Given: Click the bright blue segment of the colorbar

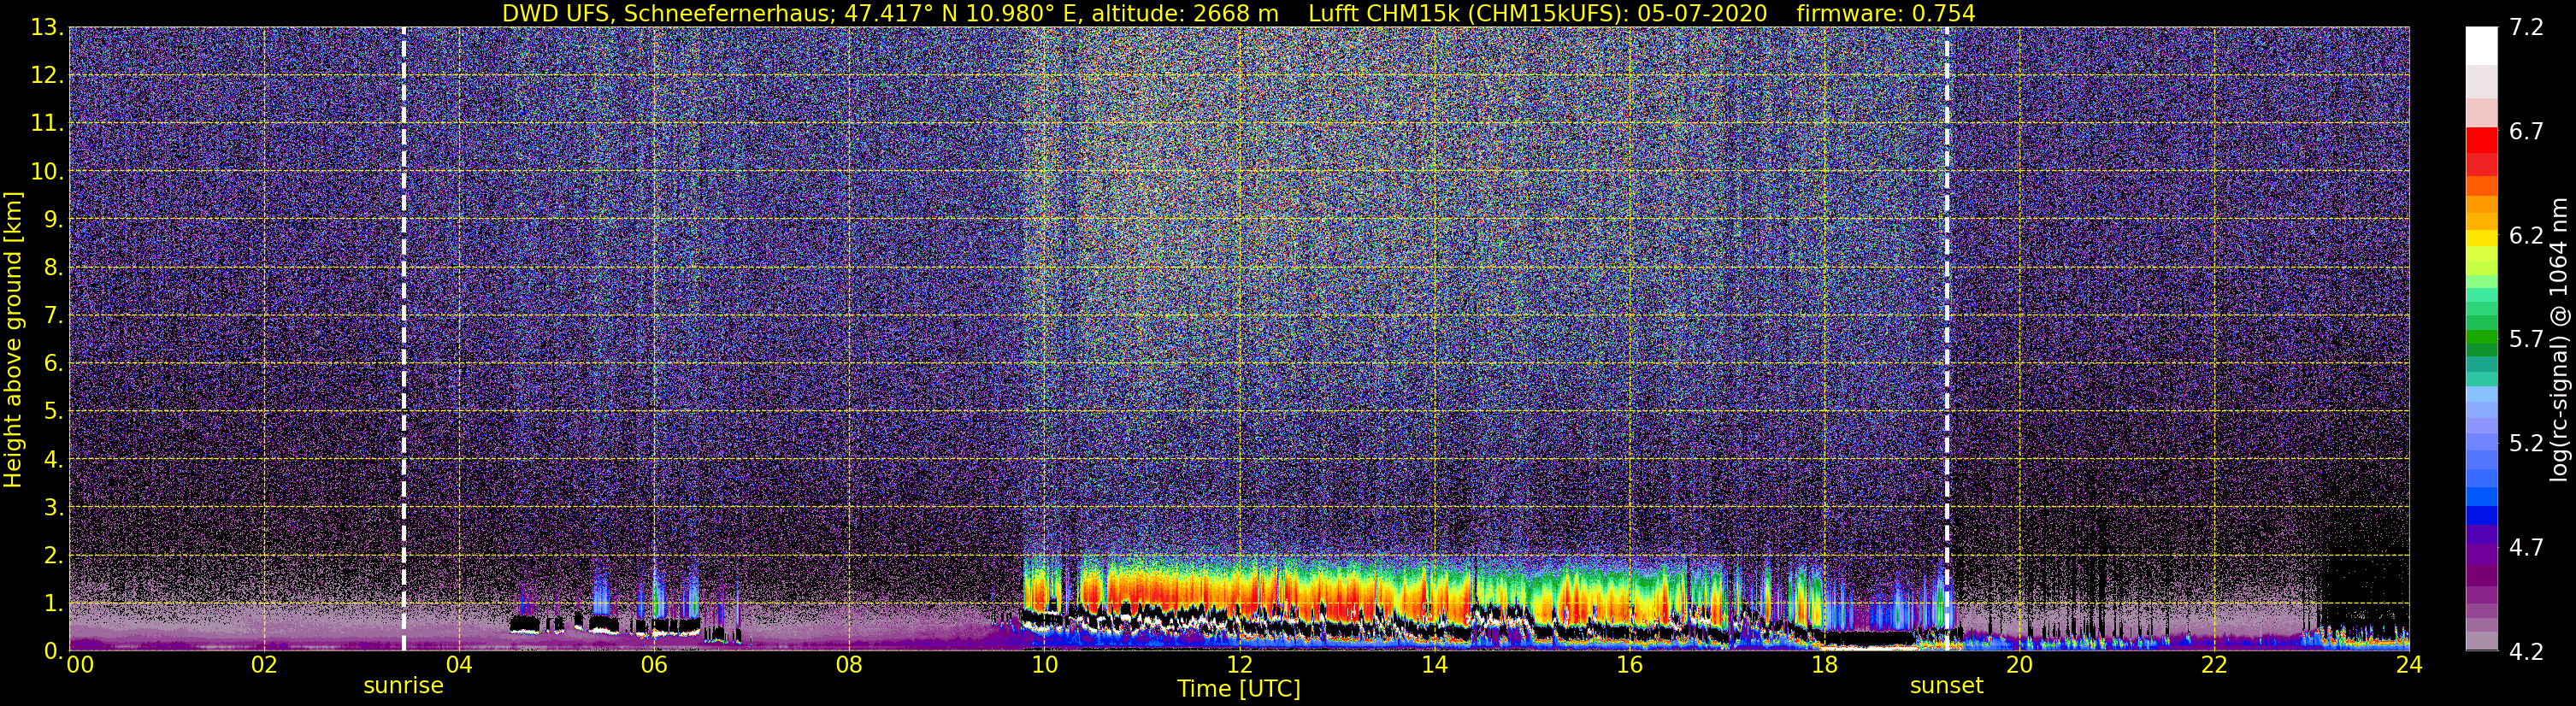Looking at the screenshot, I should coord(2481,495).
